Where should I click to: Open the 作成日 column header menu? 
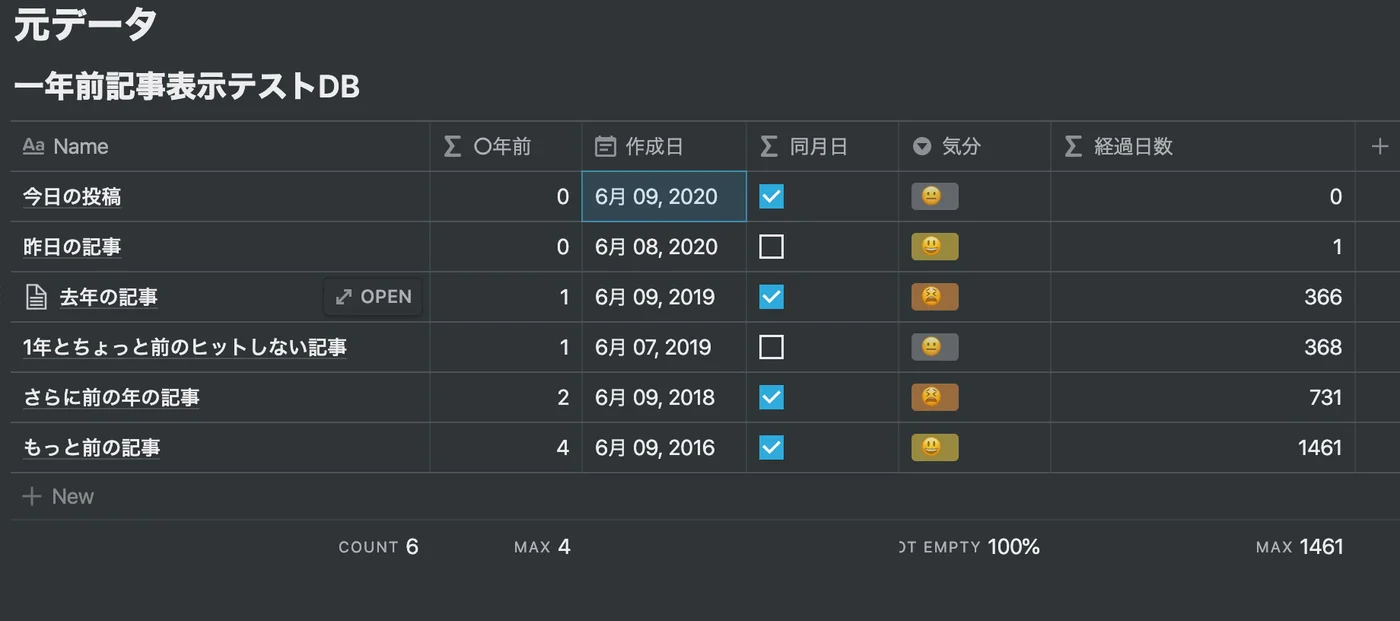pos(664,147)
